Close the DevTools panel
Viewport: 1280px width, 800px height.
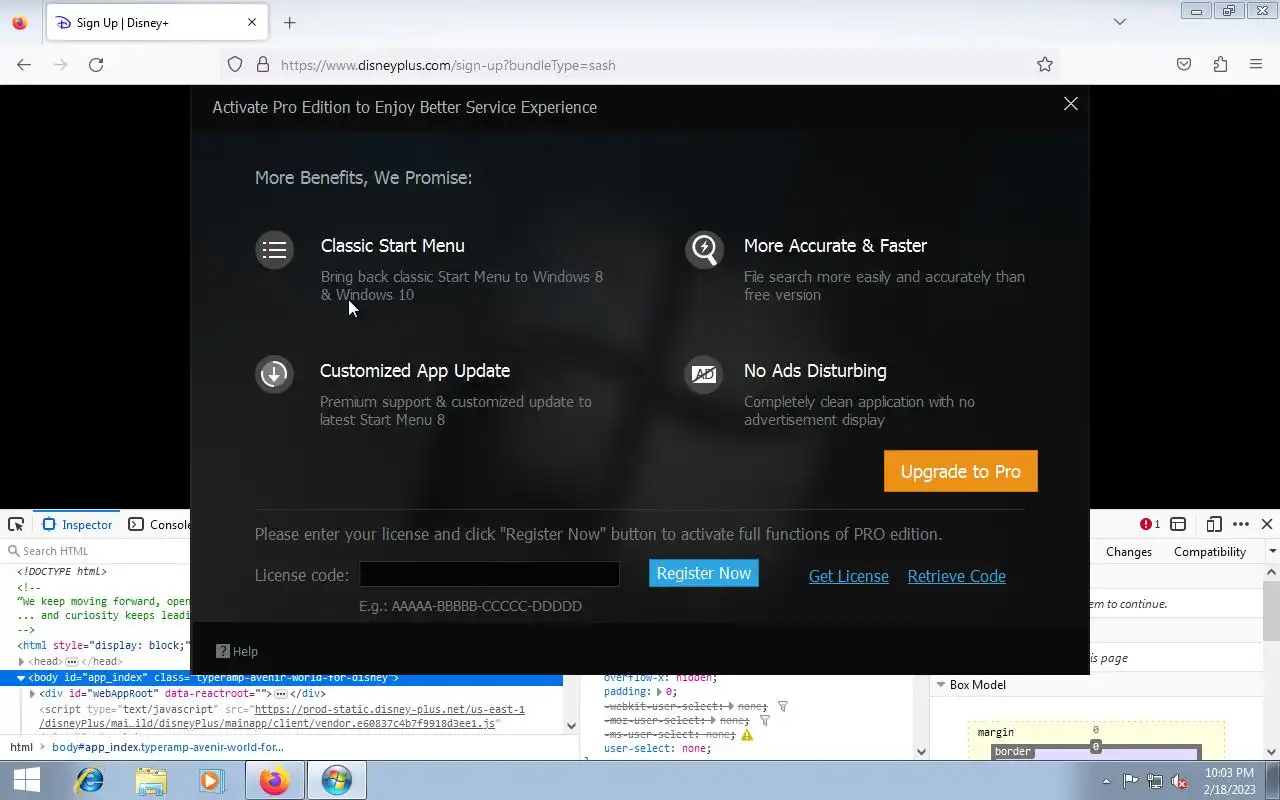pyautogui.click(x=1267, y=524)
